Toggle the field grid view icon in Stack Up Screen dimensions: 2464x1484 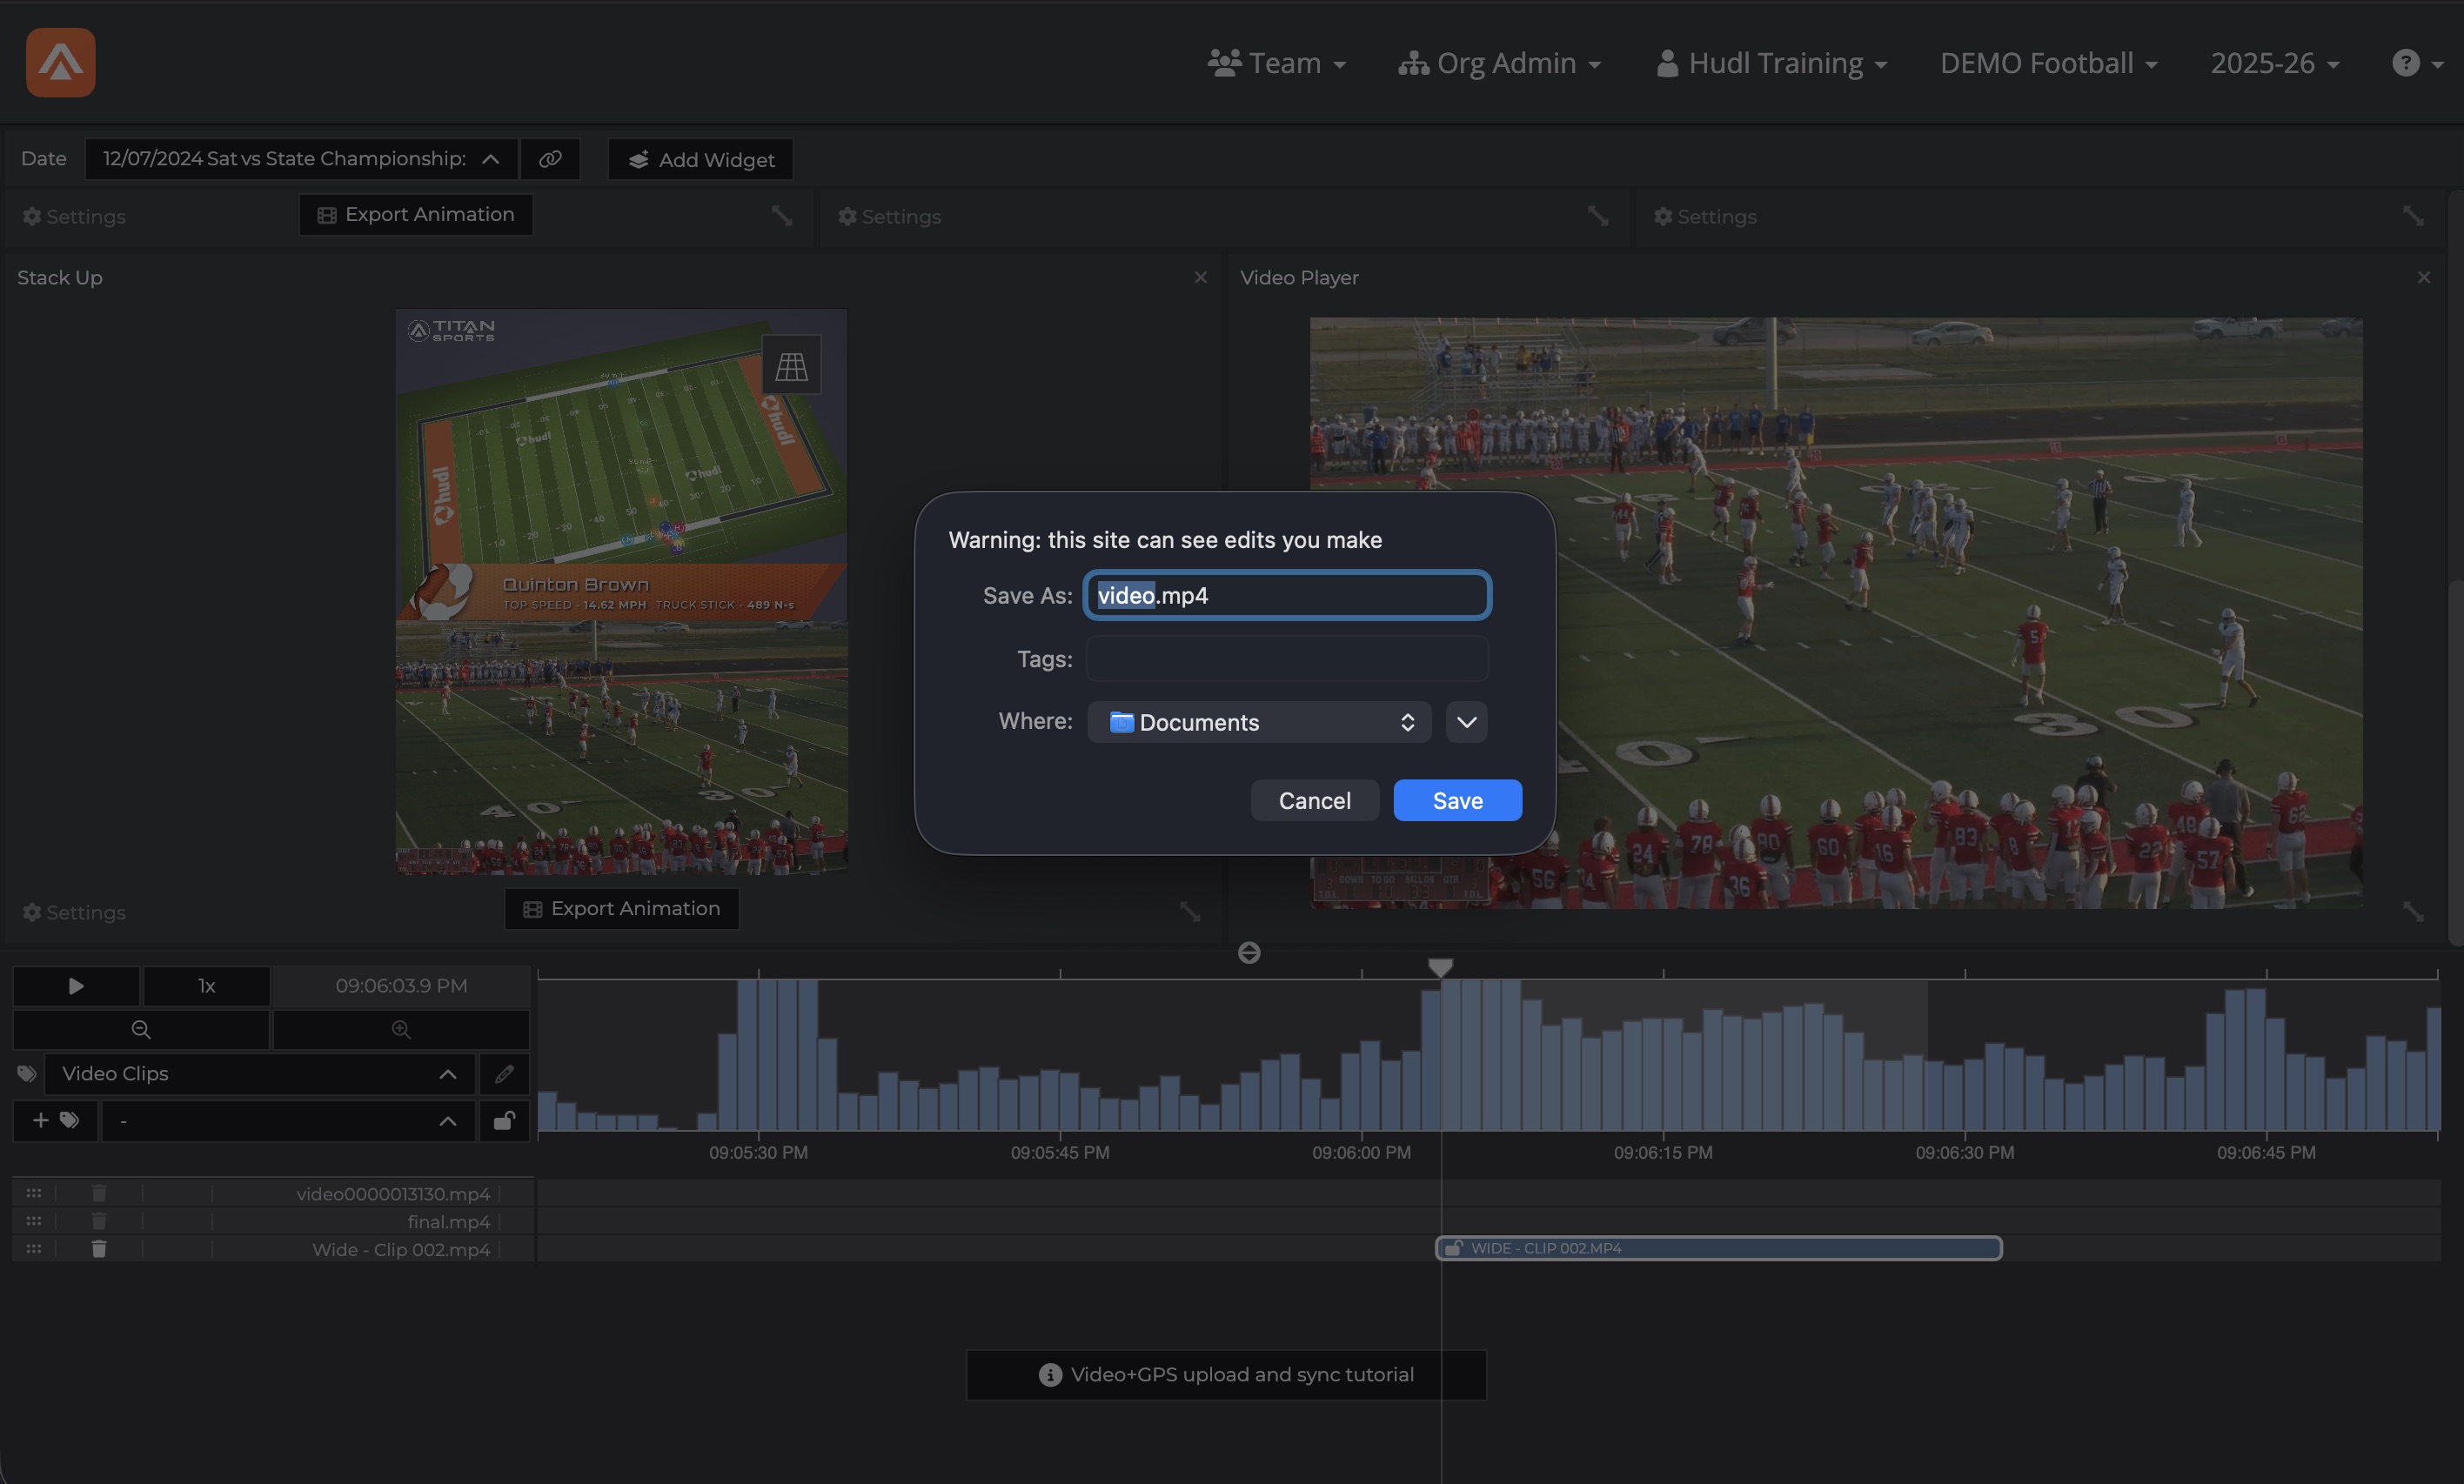[791, 366]
